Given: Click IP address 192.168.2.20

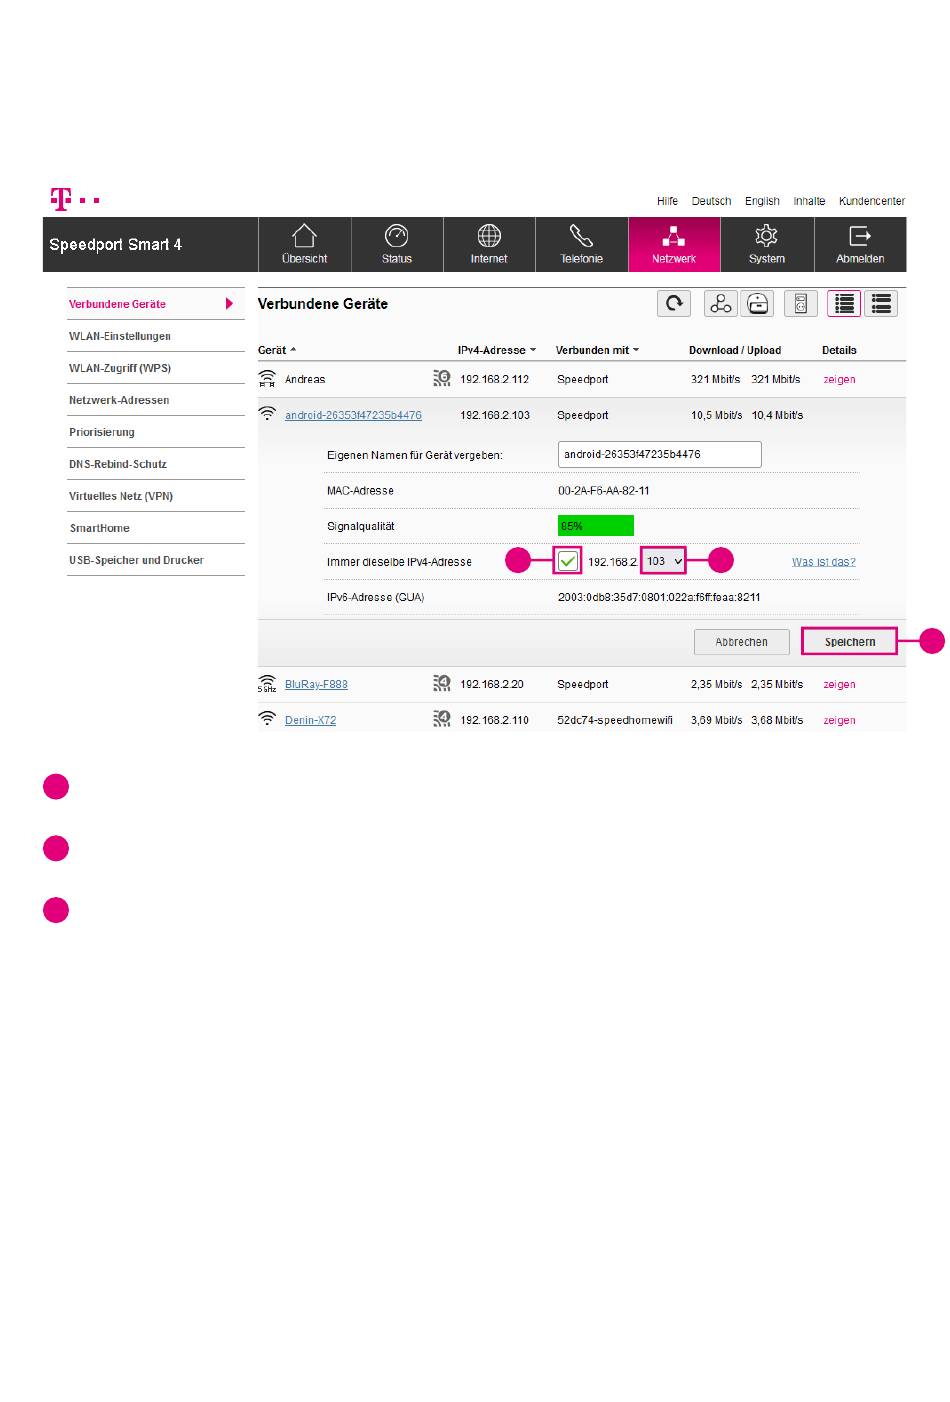Looking at the screenshot, I should pos(492,684).
